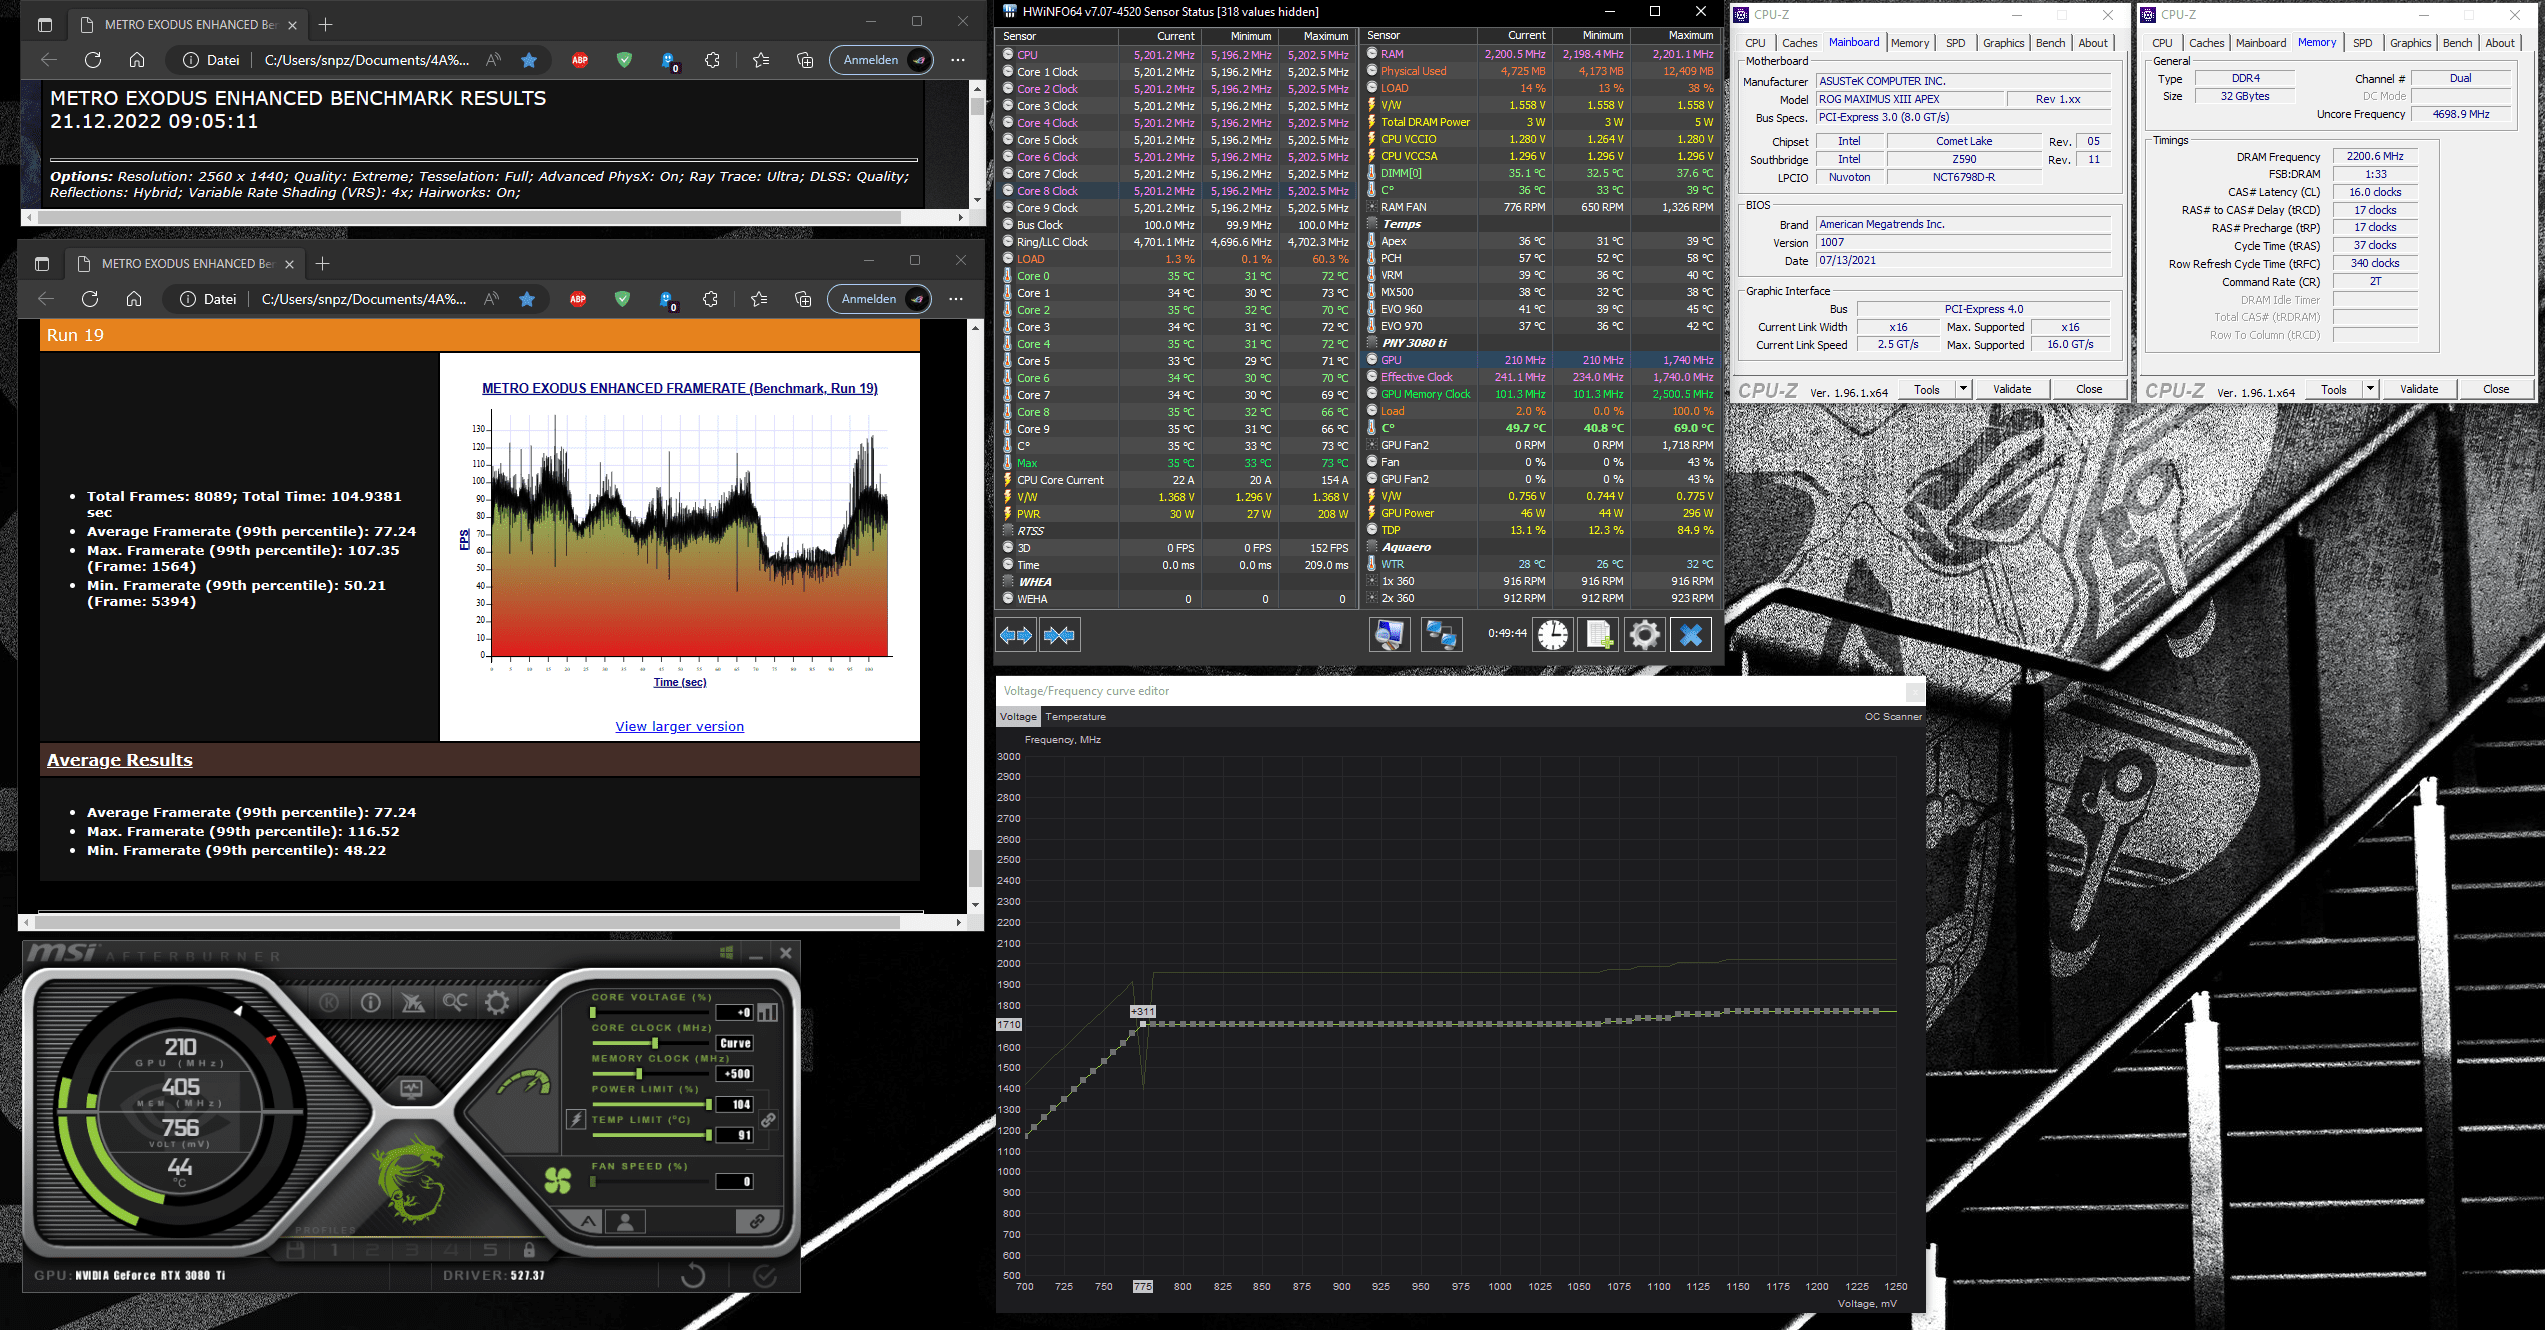Open extensions puzzle icon in lower browser
Viewport: 2545px width, 1330px height.
click(x=710, y=299)
